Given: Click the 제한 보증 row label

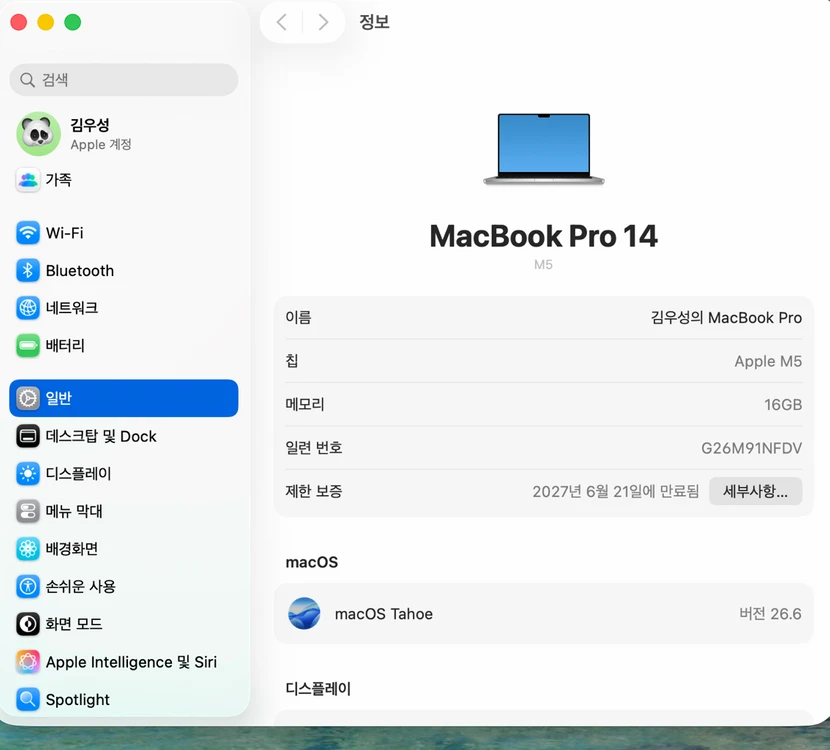Looking at the screenshot, I should pyautogui.click(x=314, y=491).
